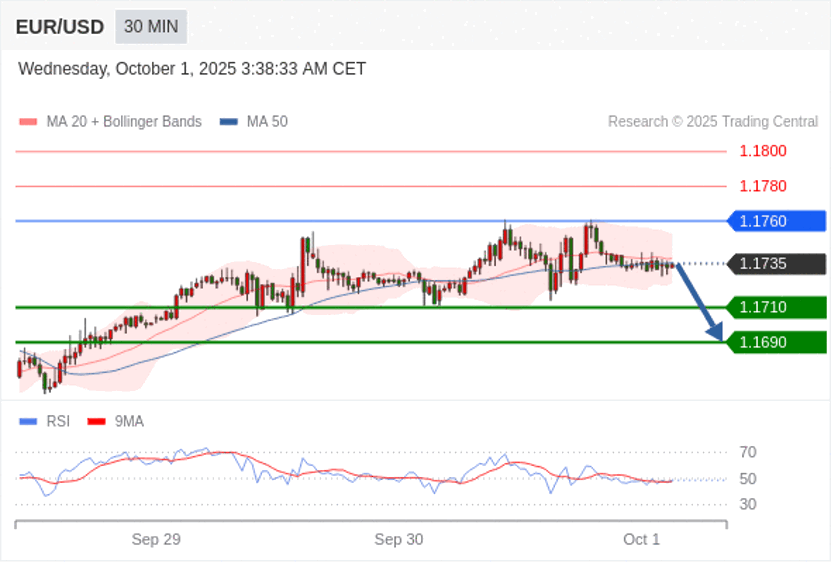Click the Wednesday, October 1, 2025 timestamp text
Viewport: 832px width, 564px height.
(x=192, y=69)
